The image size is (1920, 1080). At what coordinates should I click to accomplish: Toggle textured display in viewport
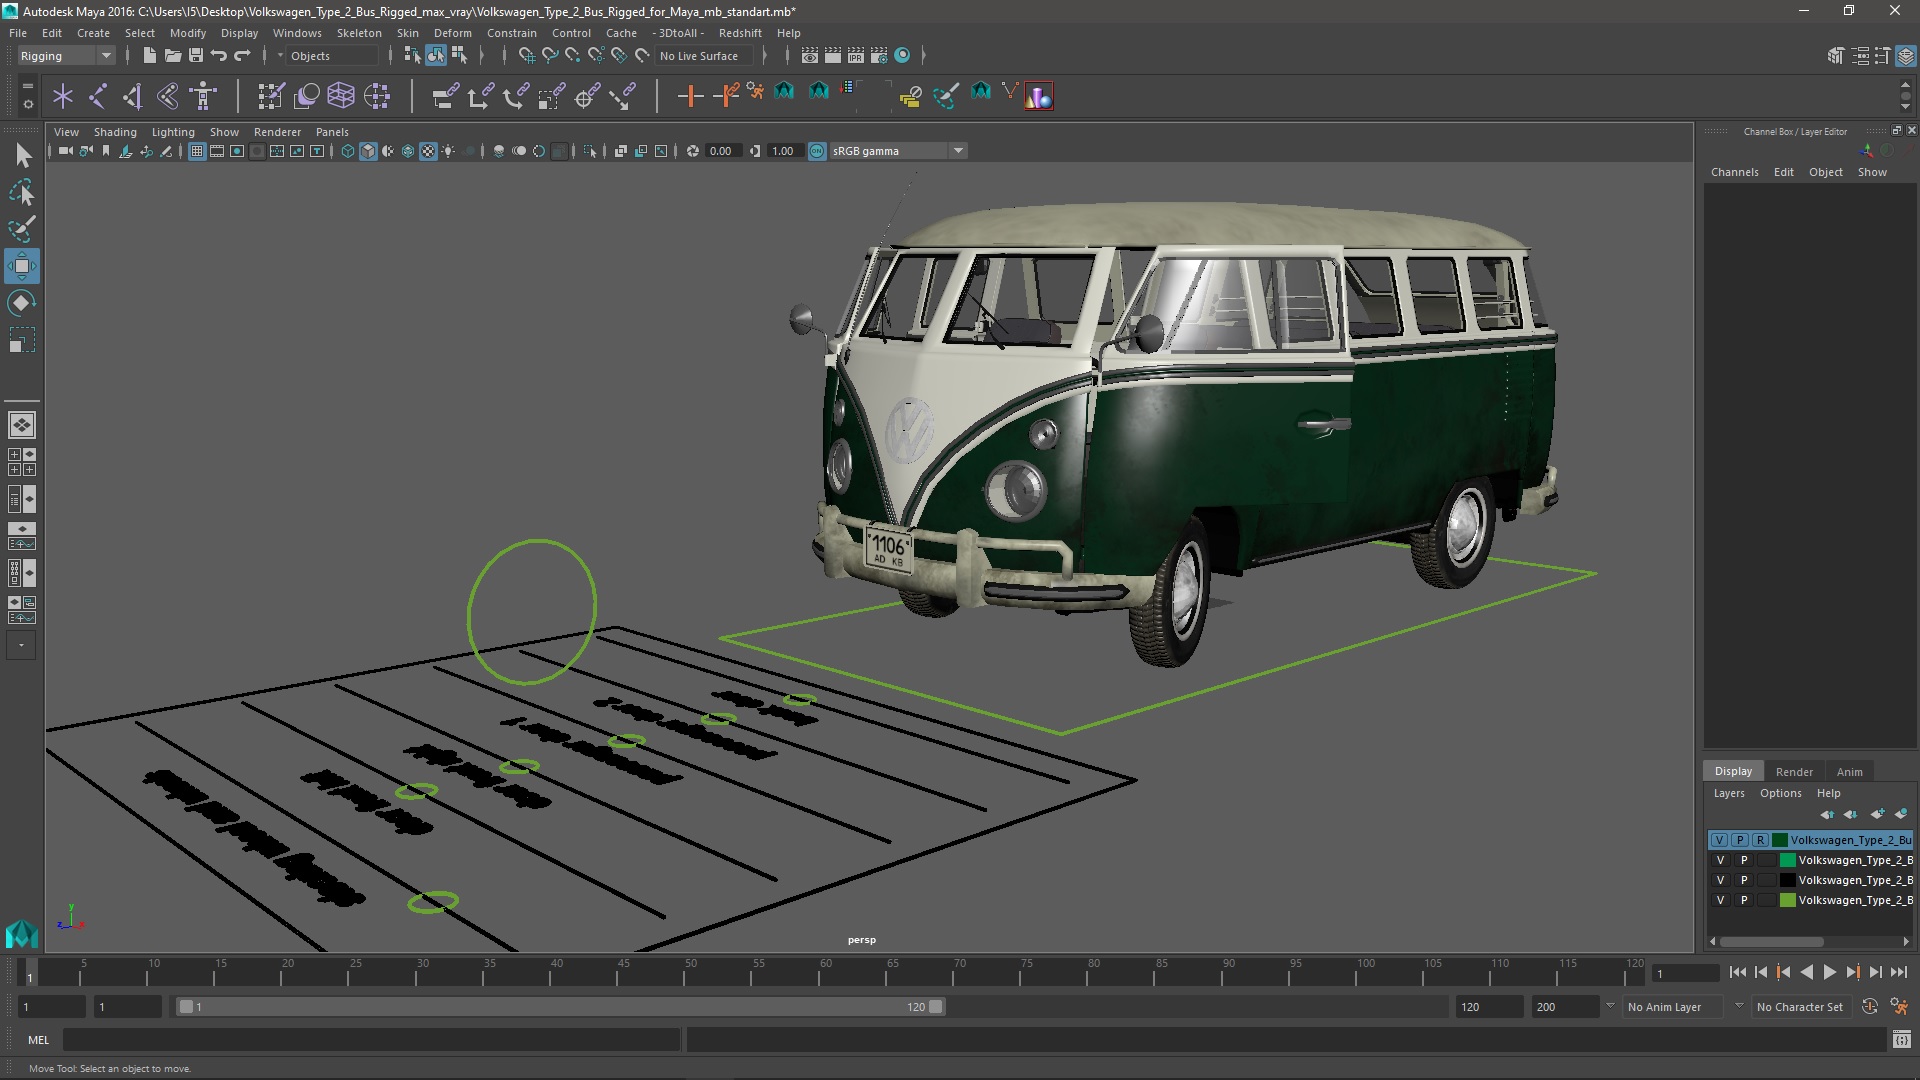click(428, 151)
